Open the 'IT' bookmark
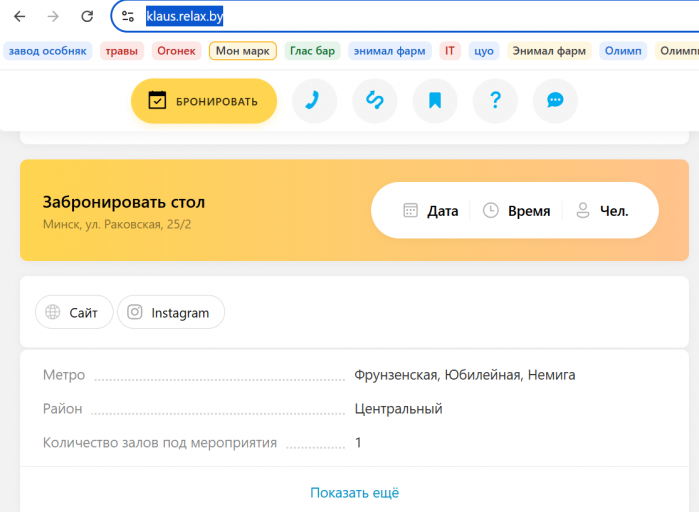The height and width of the screenshot is (512, 699). (x=450, y=51)
